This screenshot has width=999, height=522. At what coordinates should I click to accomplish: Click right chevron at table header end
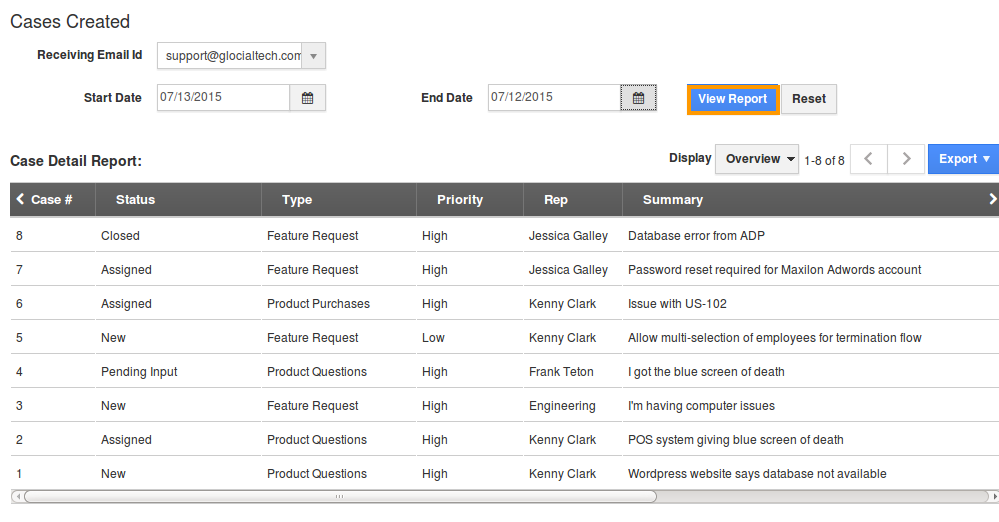click(993, 199)
